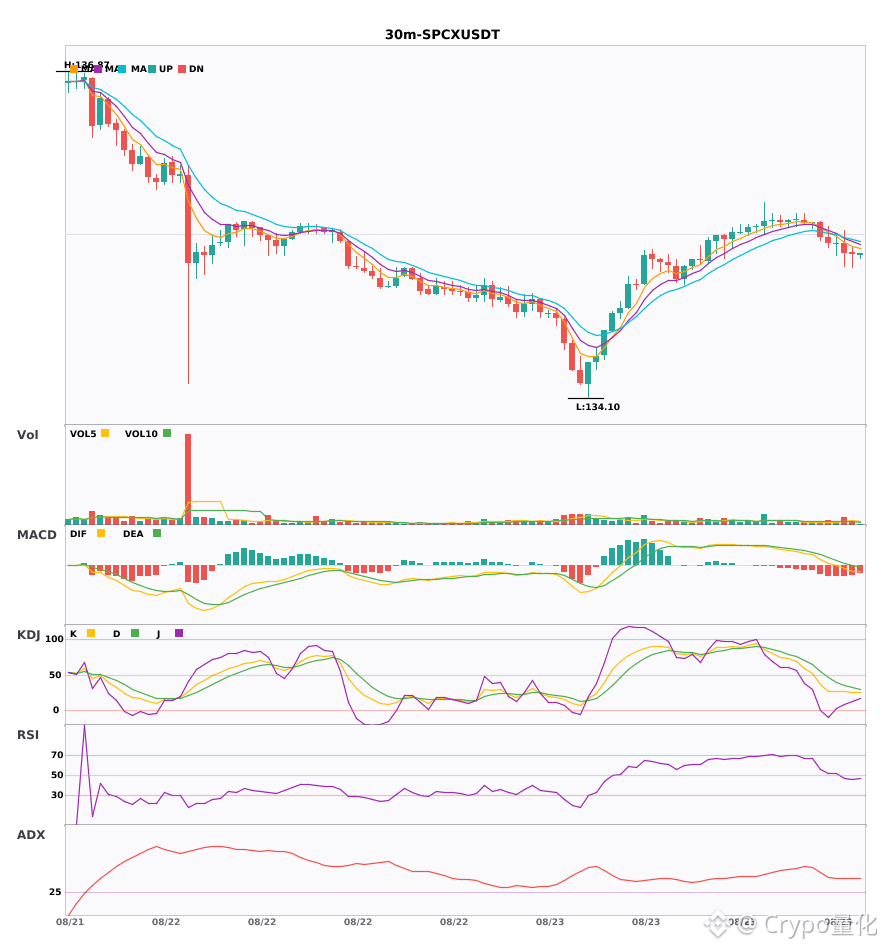The width and height of the screenshot is (885, 950).
Task: Select the DIF legend text
Action: 78,534
